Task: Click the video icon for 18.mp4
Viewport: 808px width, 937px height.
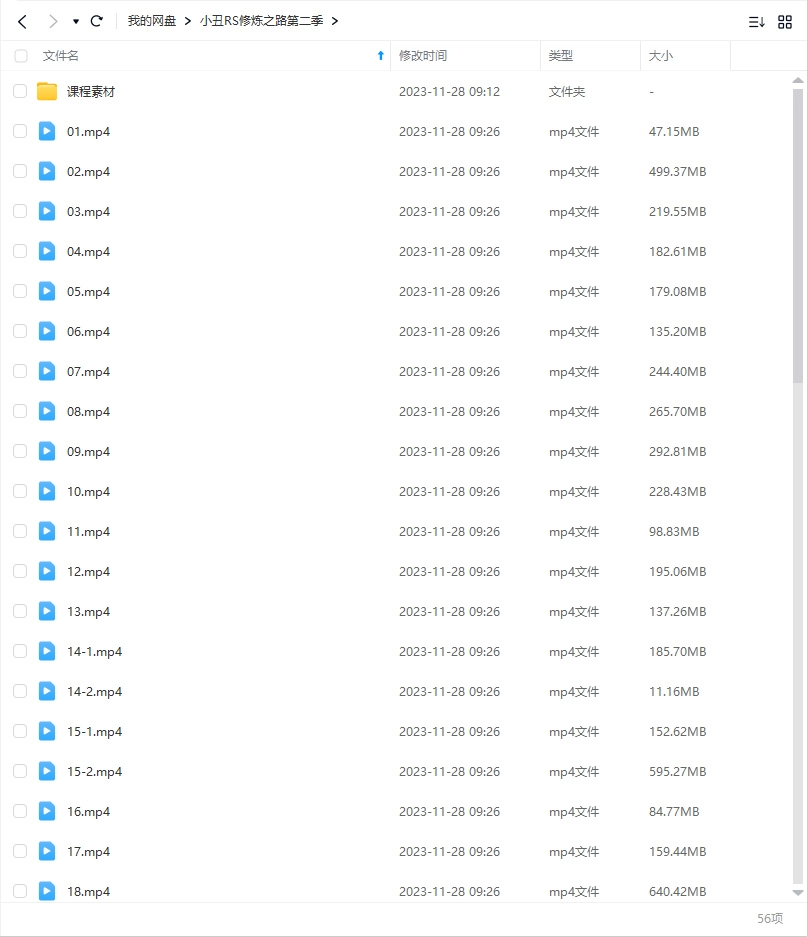Action: point(47,891)
